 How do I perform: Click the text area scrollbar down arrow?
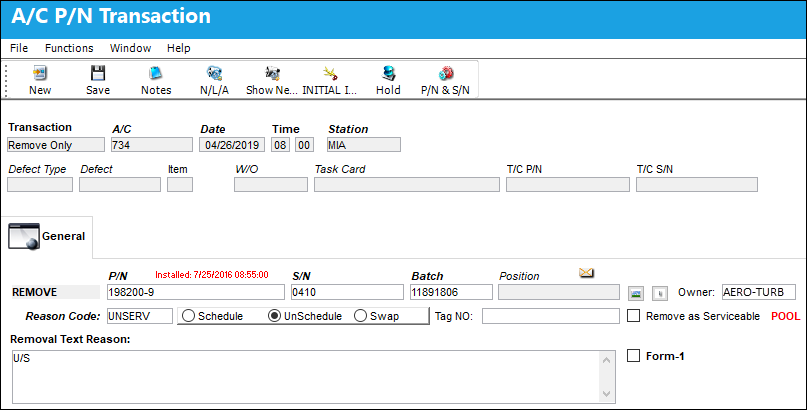tap(606, 394)
